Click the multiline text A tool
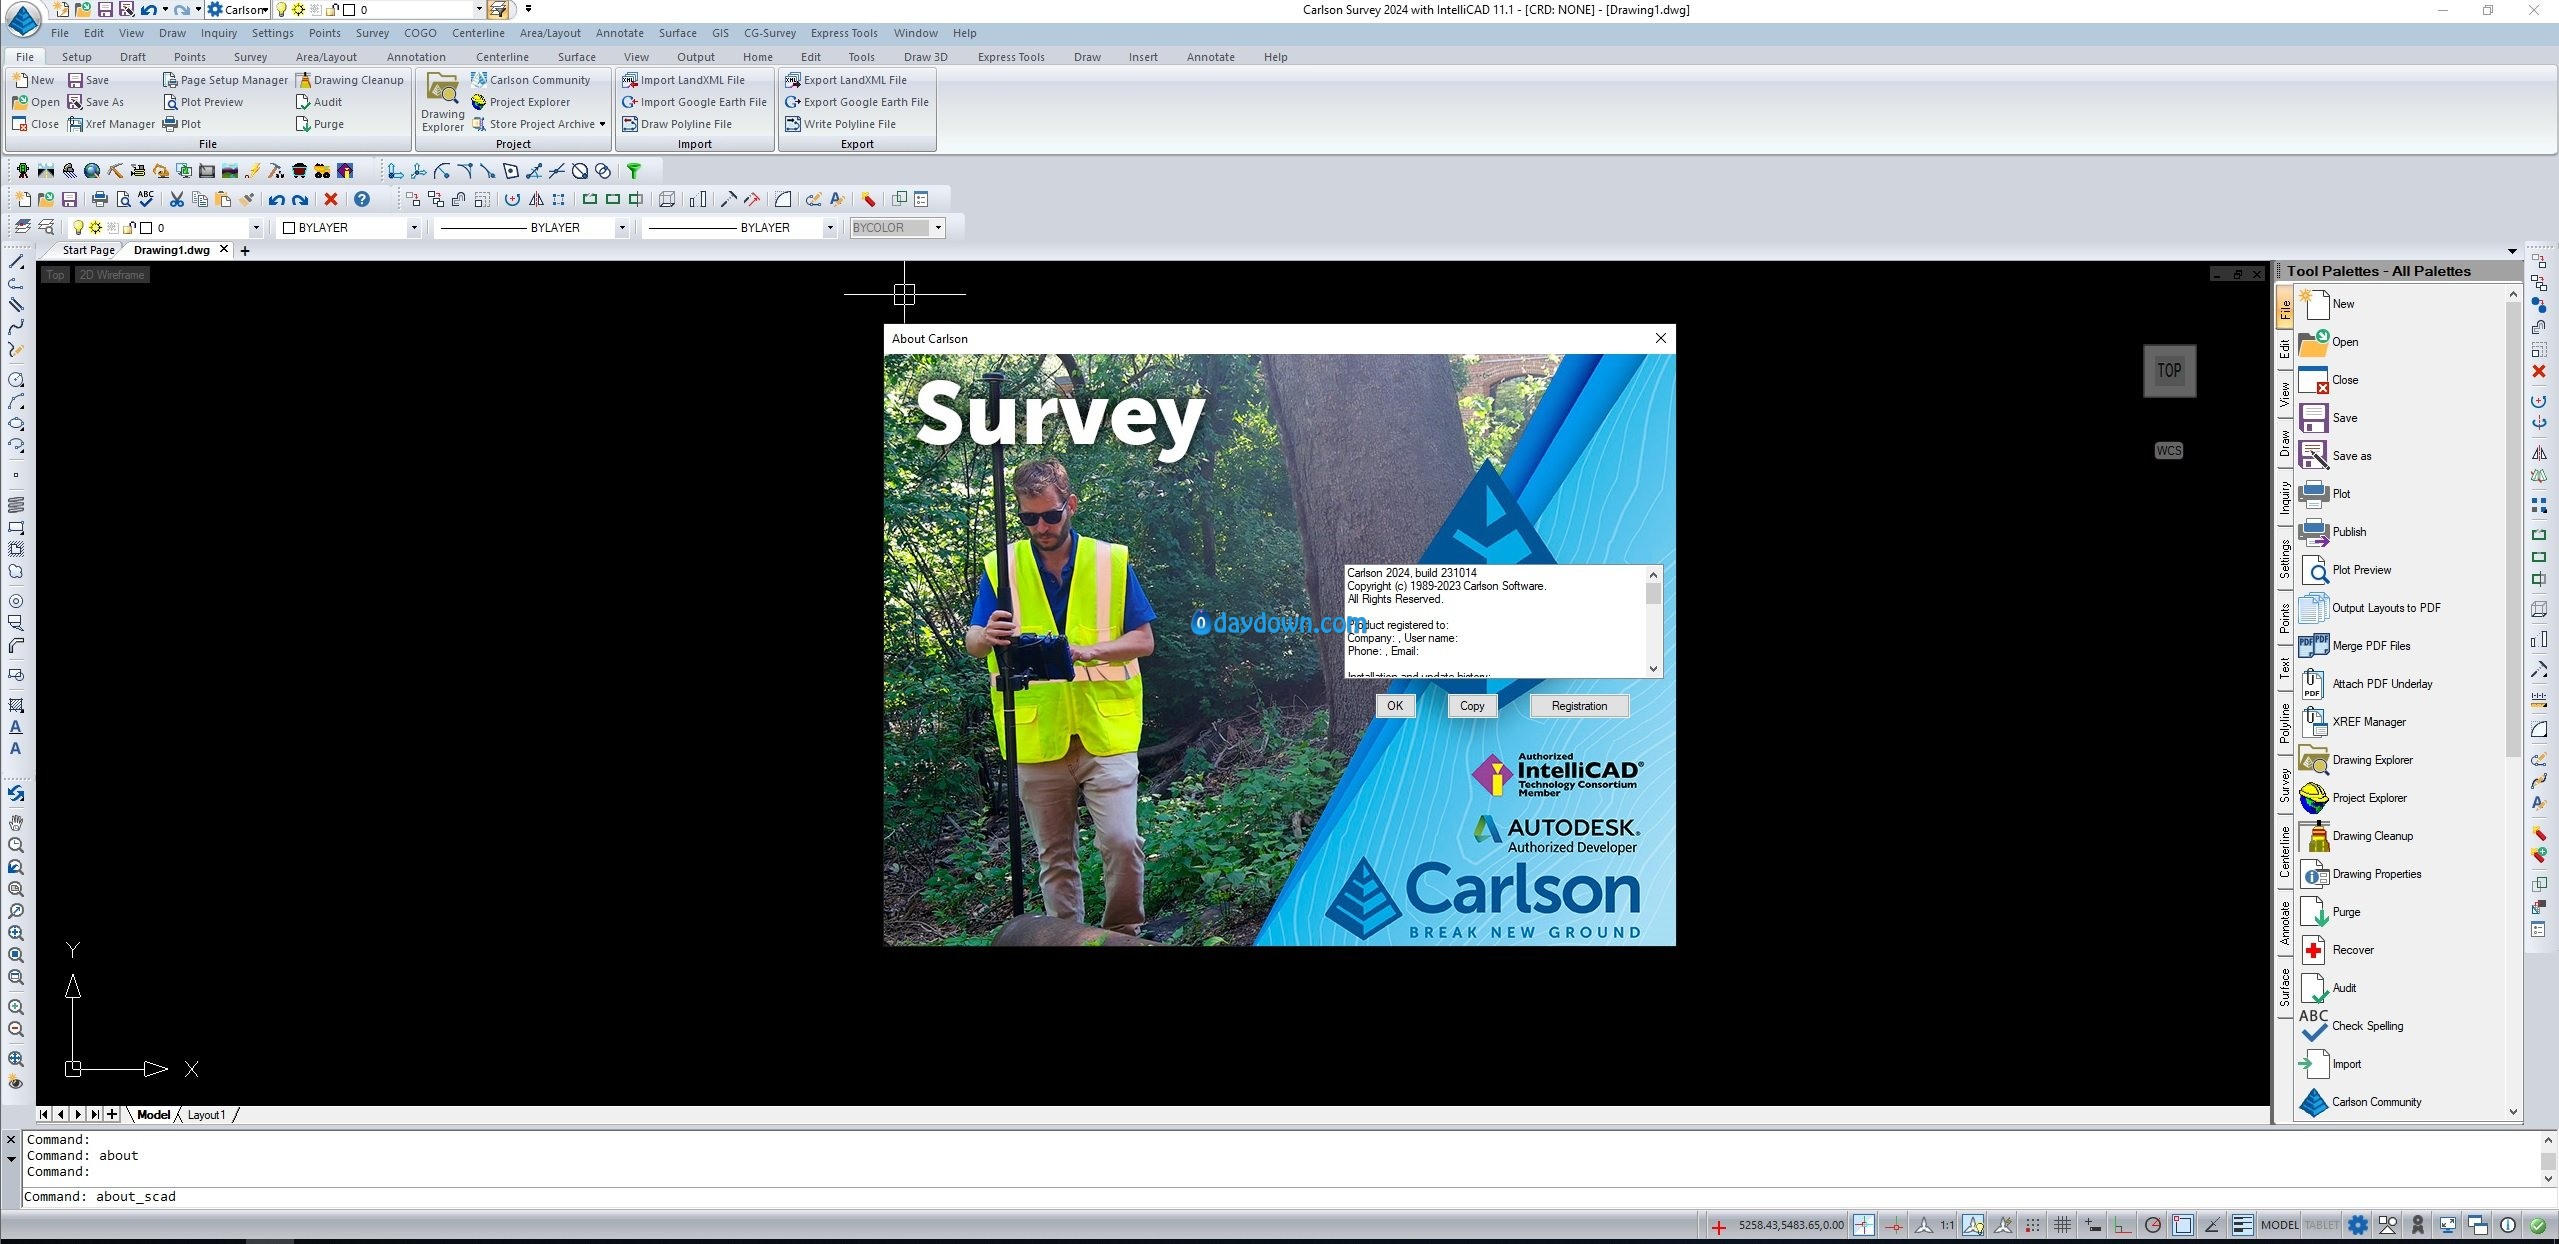 (x=16, y=727)
